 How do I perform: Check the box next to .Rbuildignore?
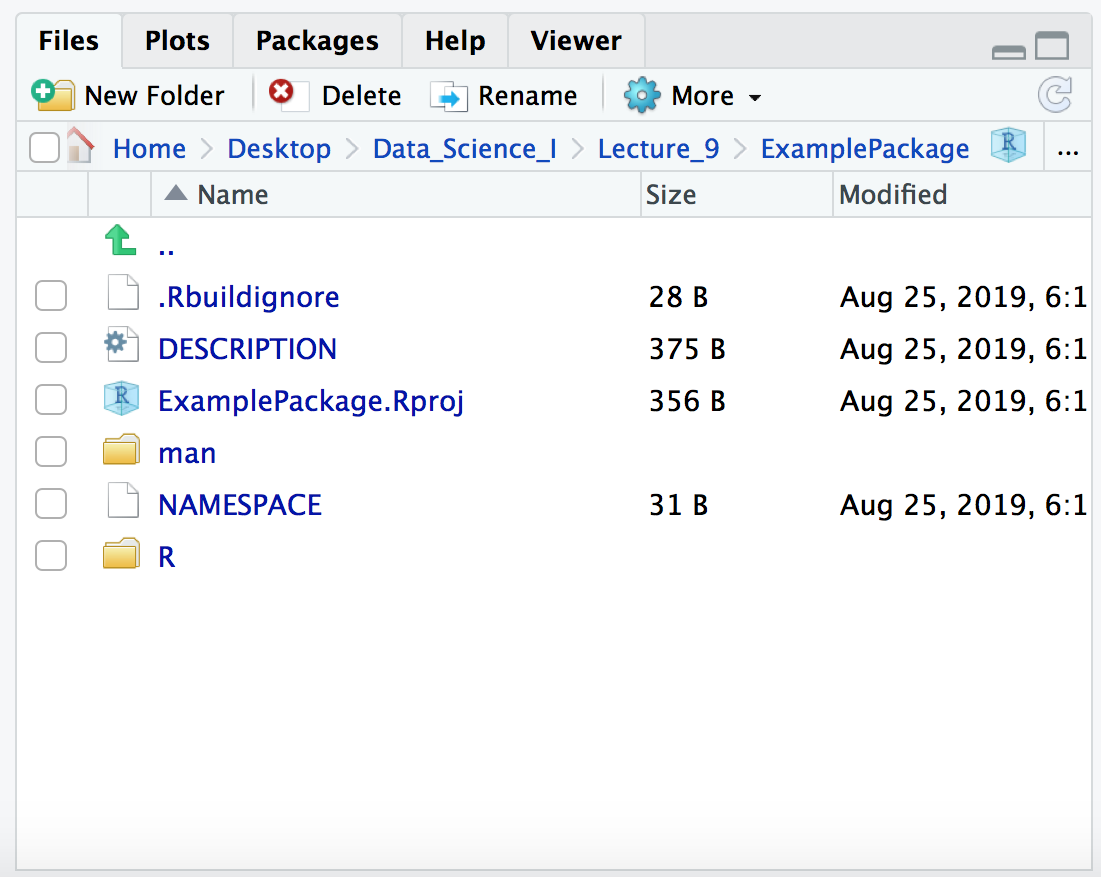pyautogui.click(x=50, y=296)
